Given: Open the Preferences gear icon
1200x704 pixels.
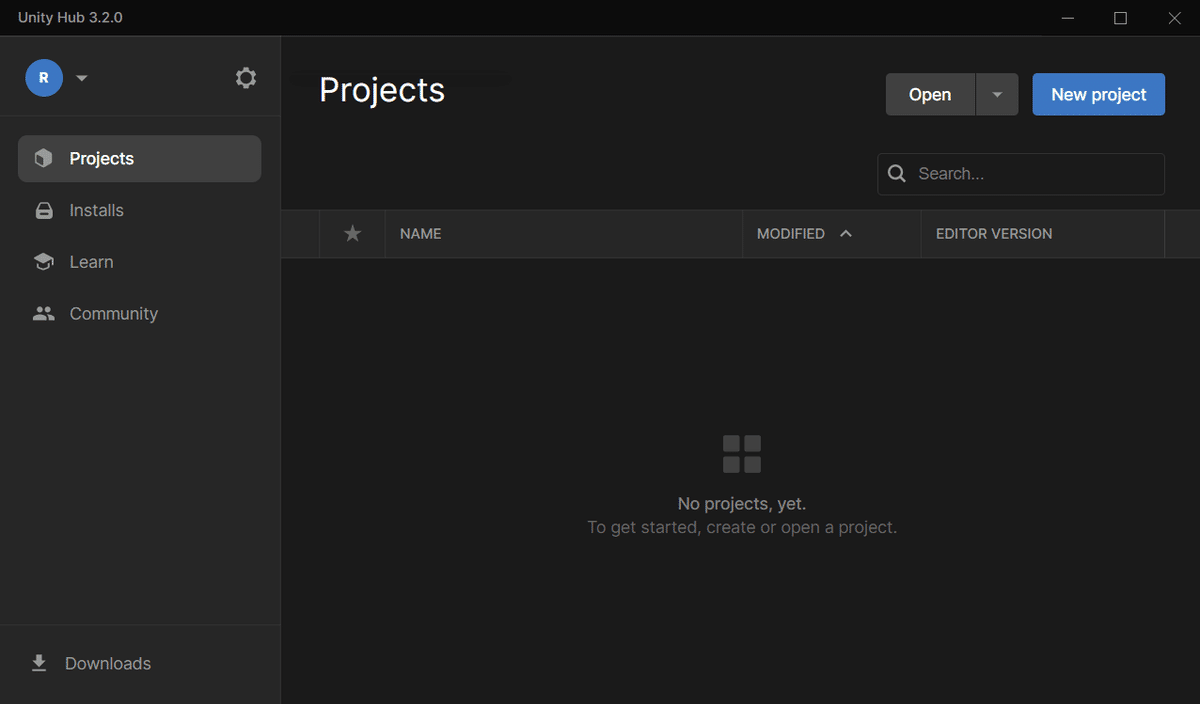Looking at the screenshot, I should pyautogui.click(x=246, y=78).
